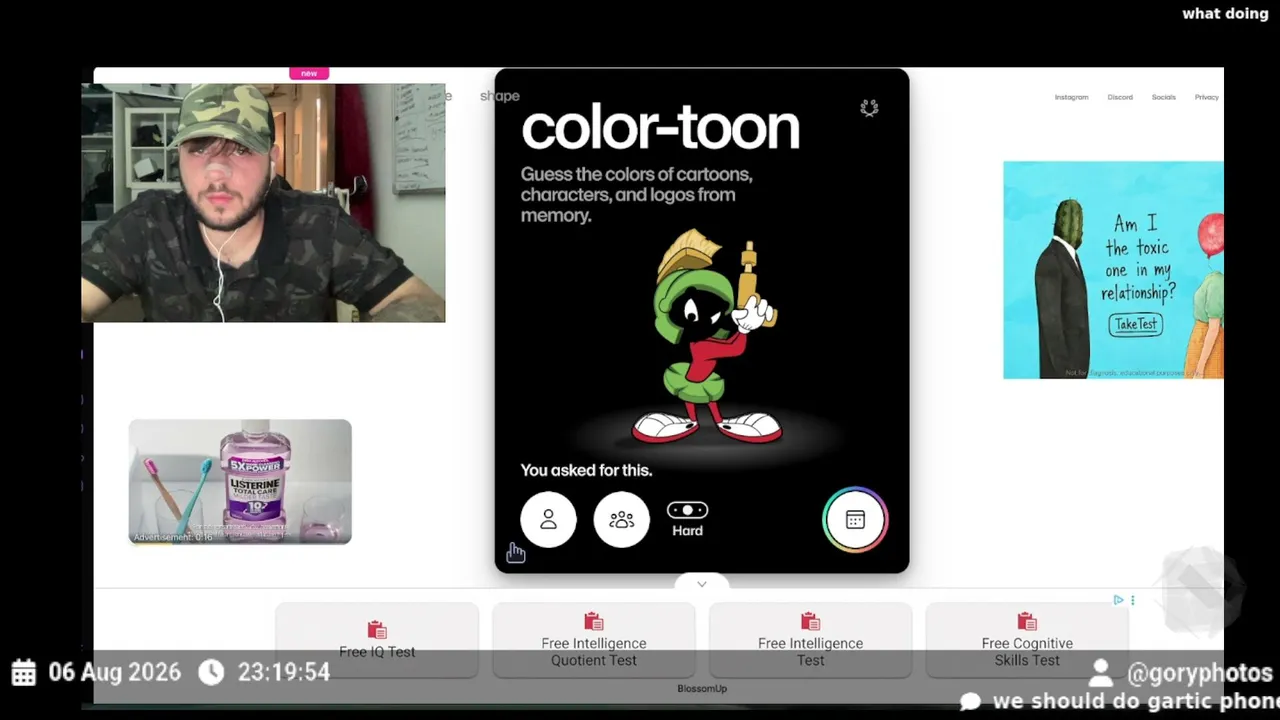Click the Free IQ Test ad button
The image size is (1280, 720).
(x=377, y=641)
